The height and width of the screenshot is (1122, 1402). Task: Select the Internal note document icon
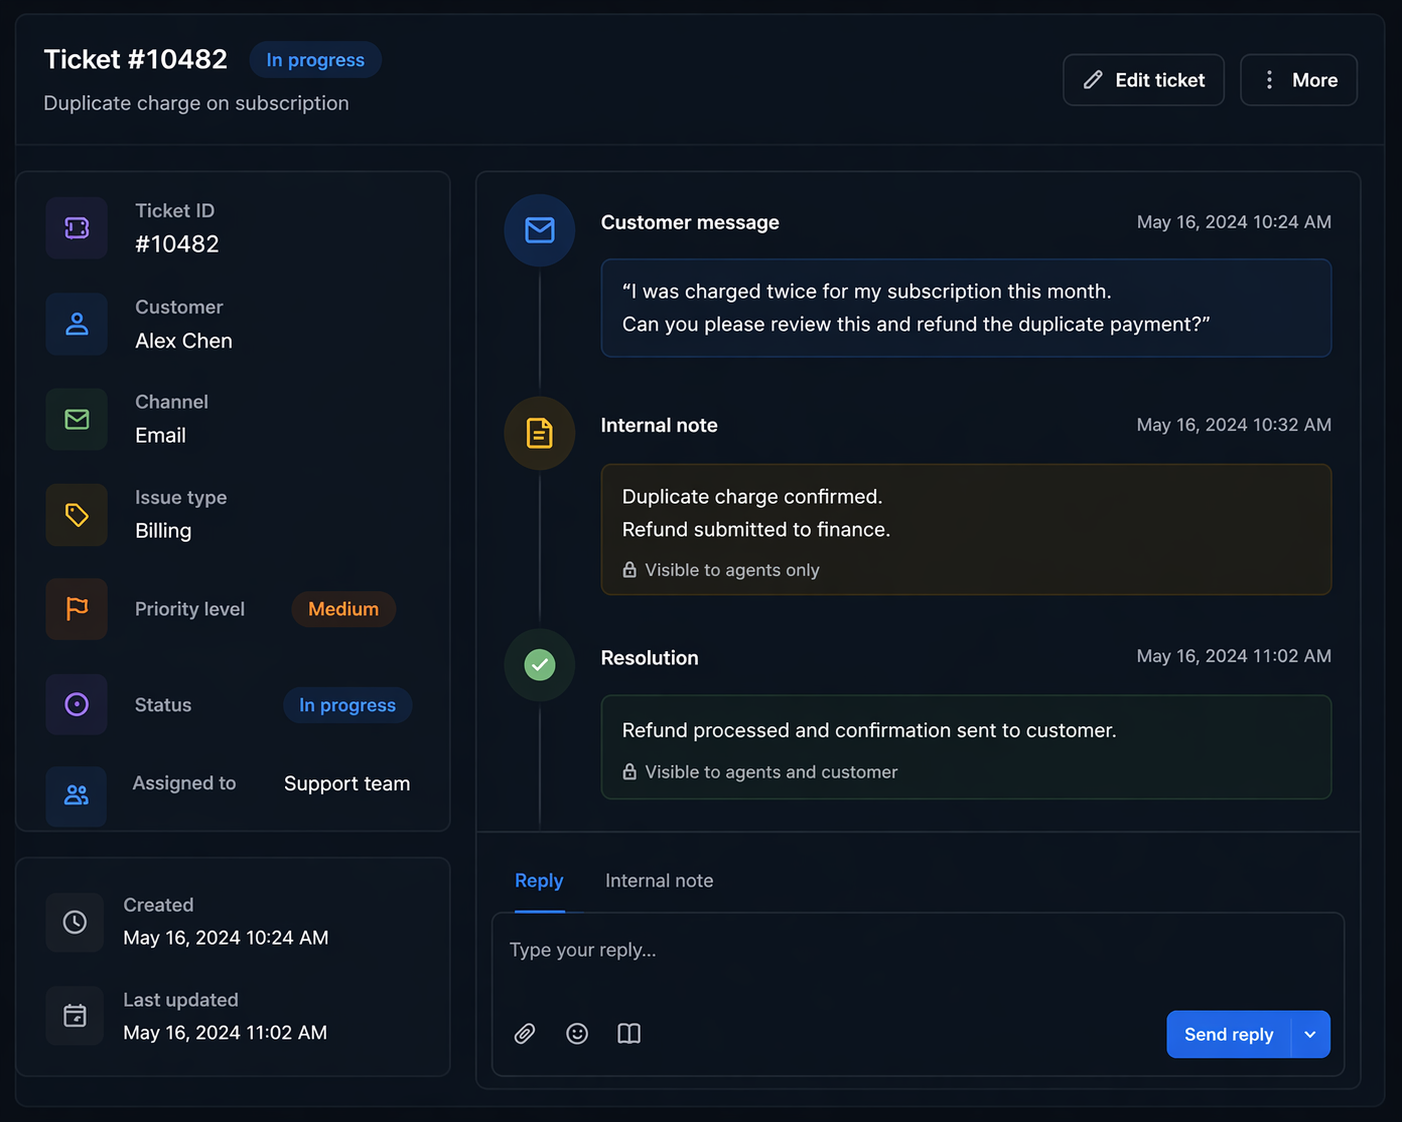pyautogui.click(x=539, y=433)
